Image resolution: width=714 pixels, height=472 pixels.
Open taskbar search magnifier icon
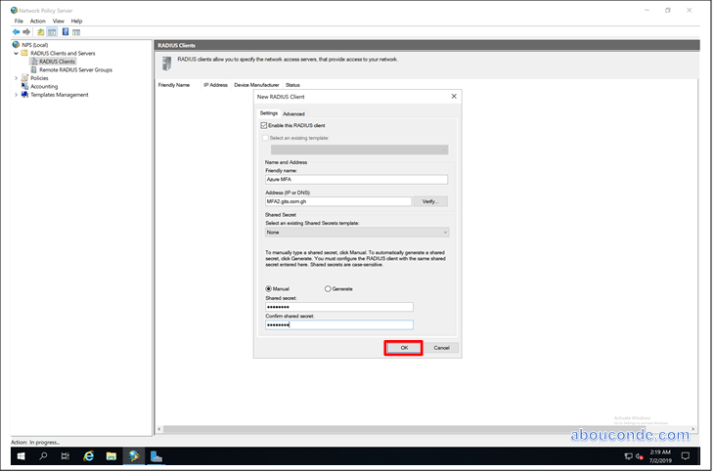pyautogui.click(x=43, y=456)
